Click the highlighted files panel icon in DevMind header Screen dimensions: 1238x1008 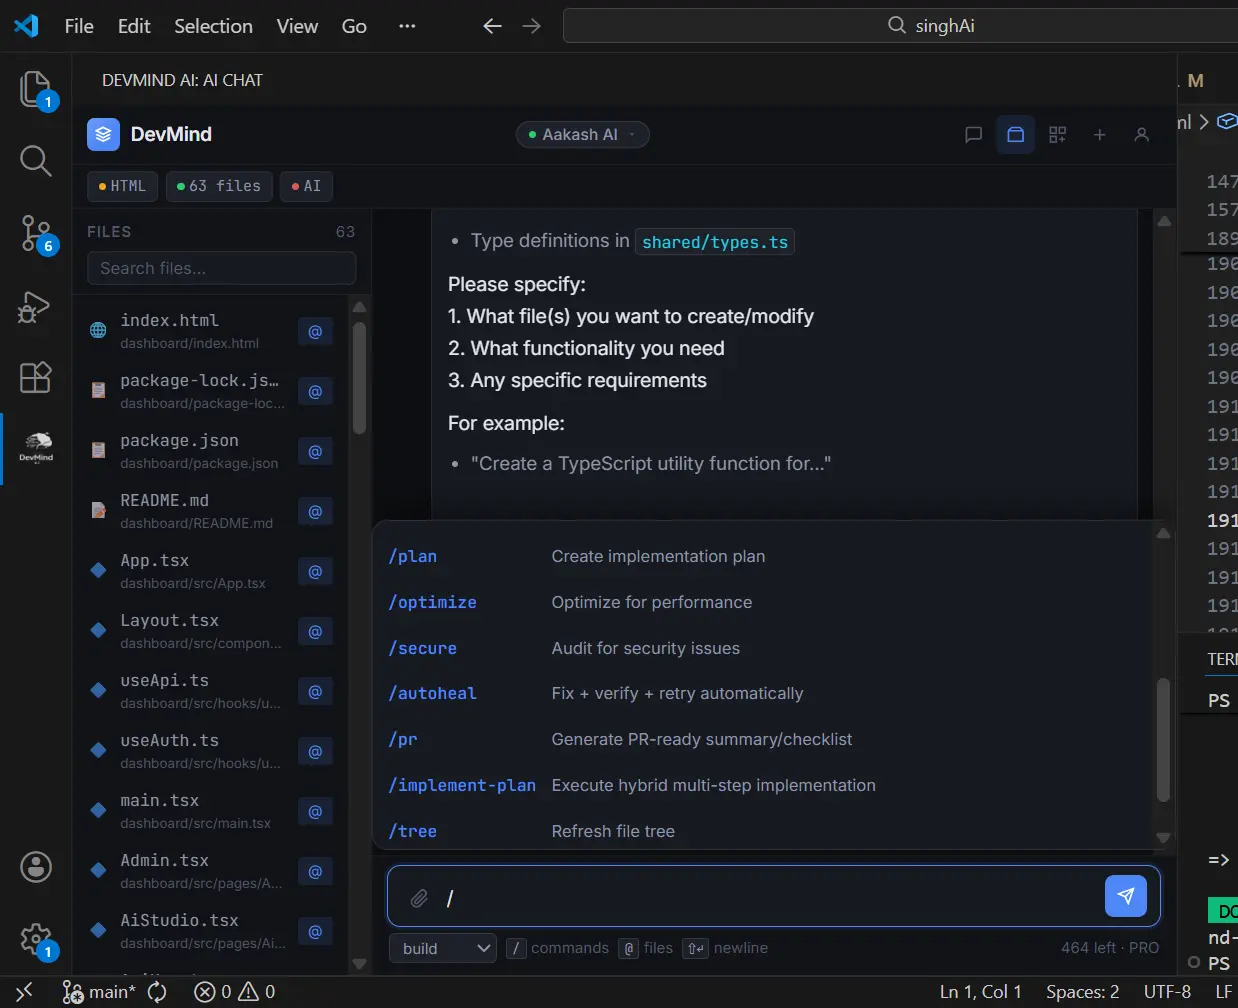1015,135
